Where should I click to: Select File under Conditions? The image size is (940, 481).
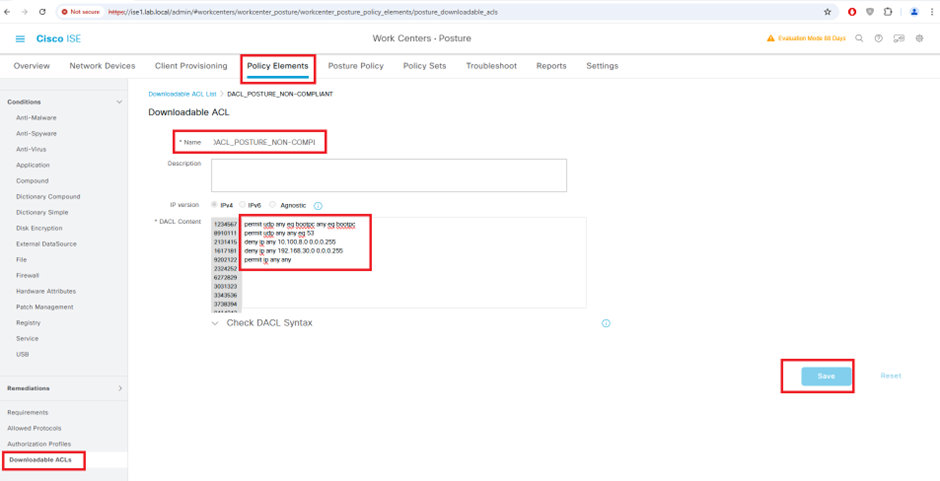point(21,260)
